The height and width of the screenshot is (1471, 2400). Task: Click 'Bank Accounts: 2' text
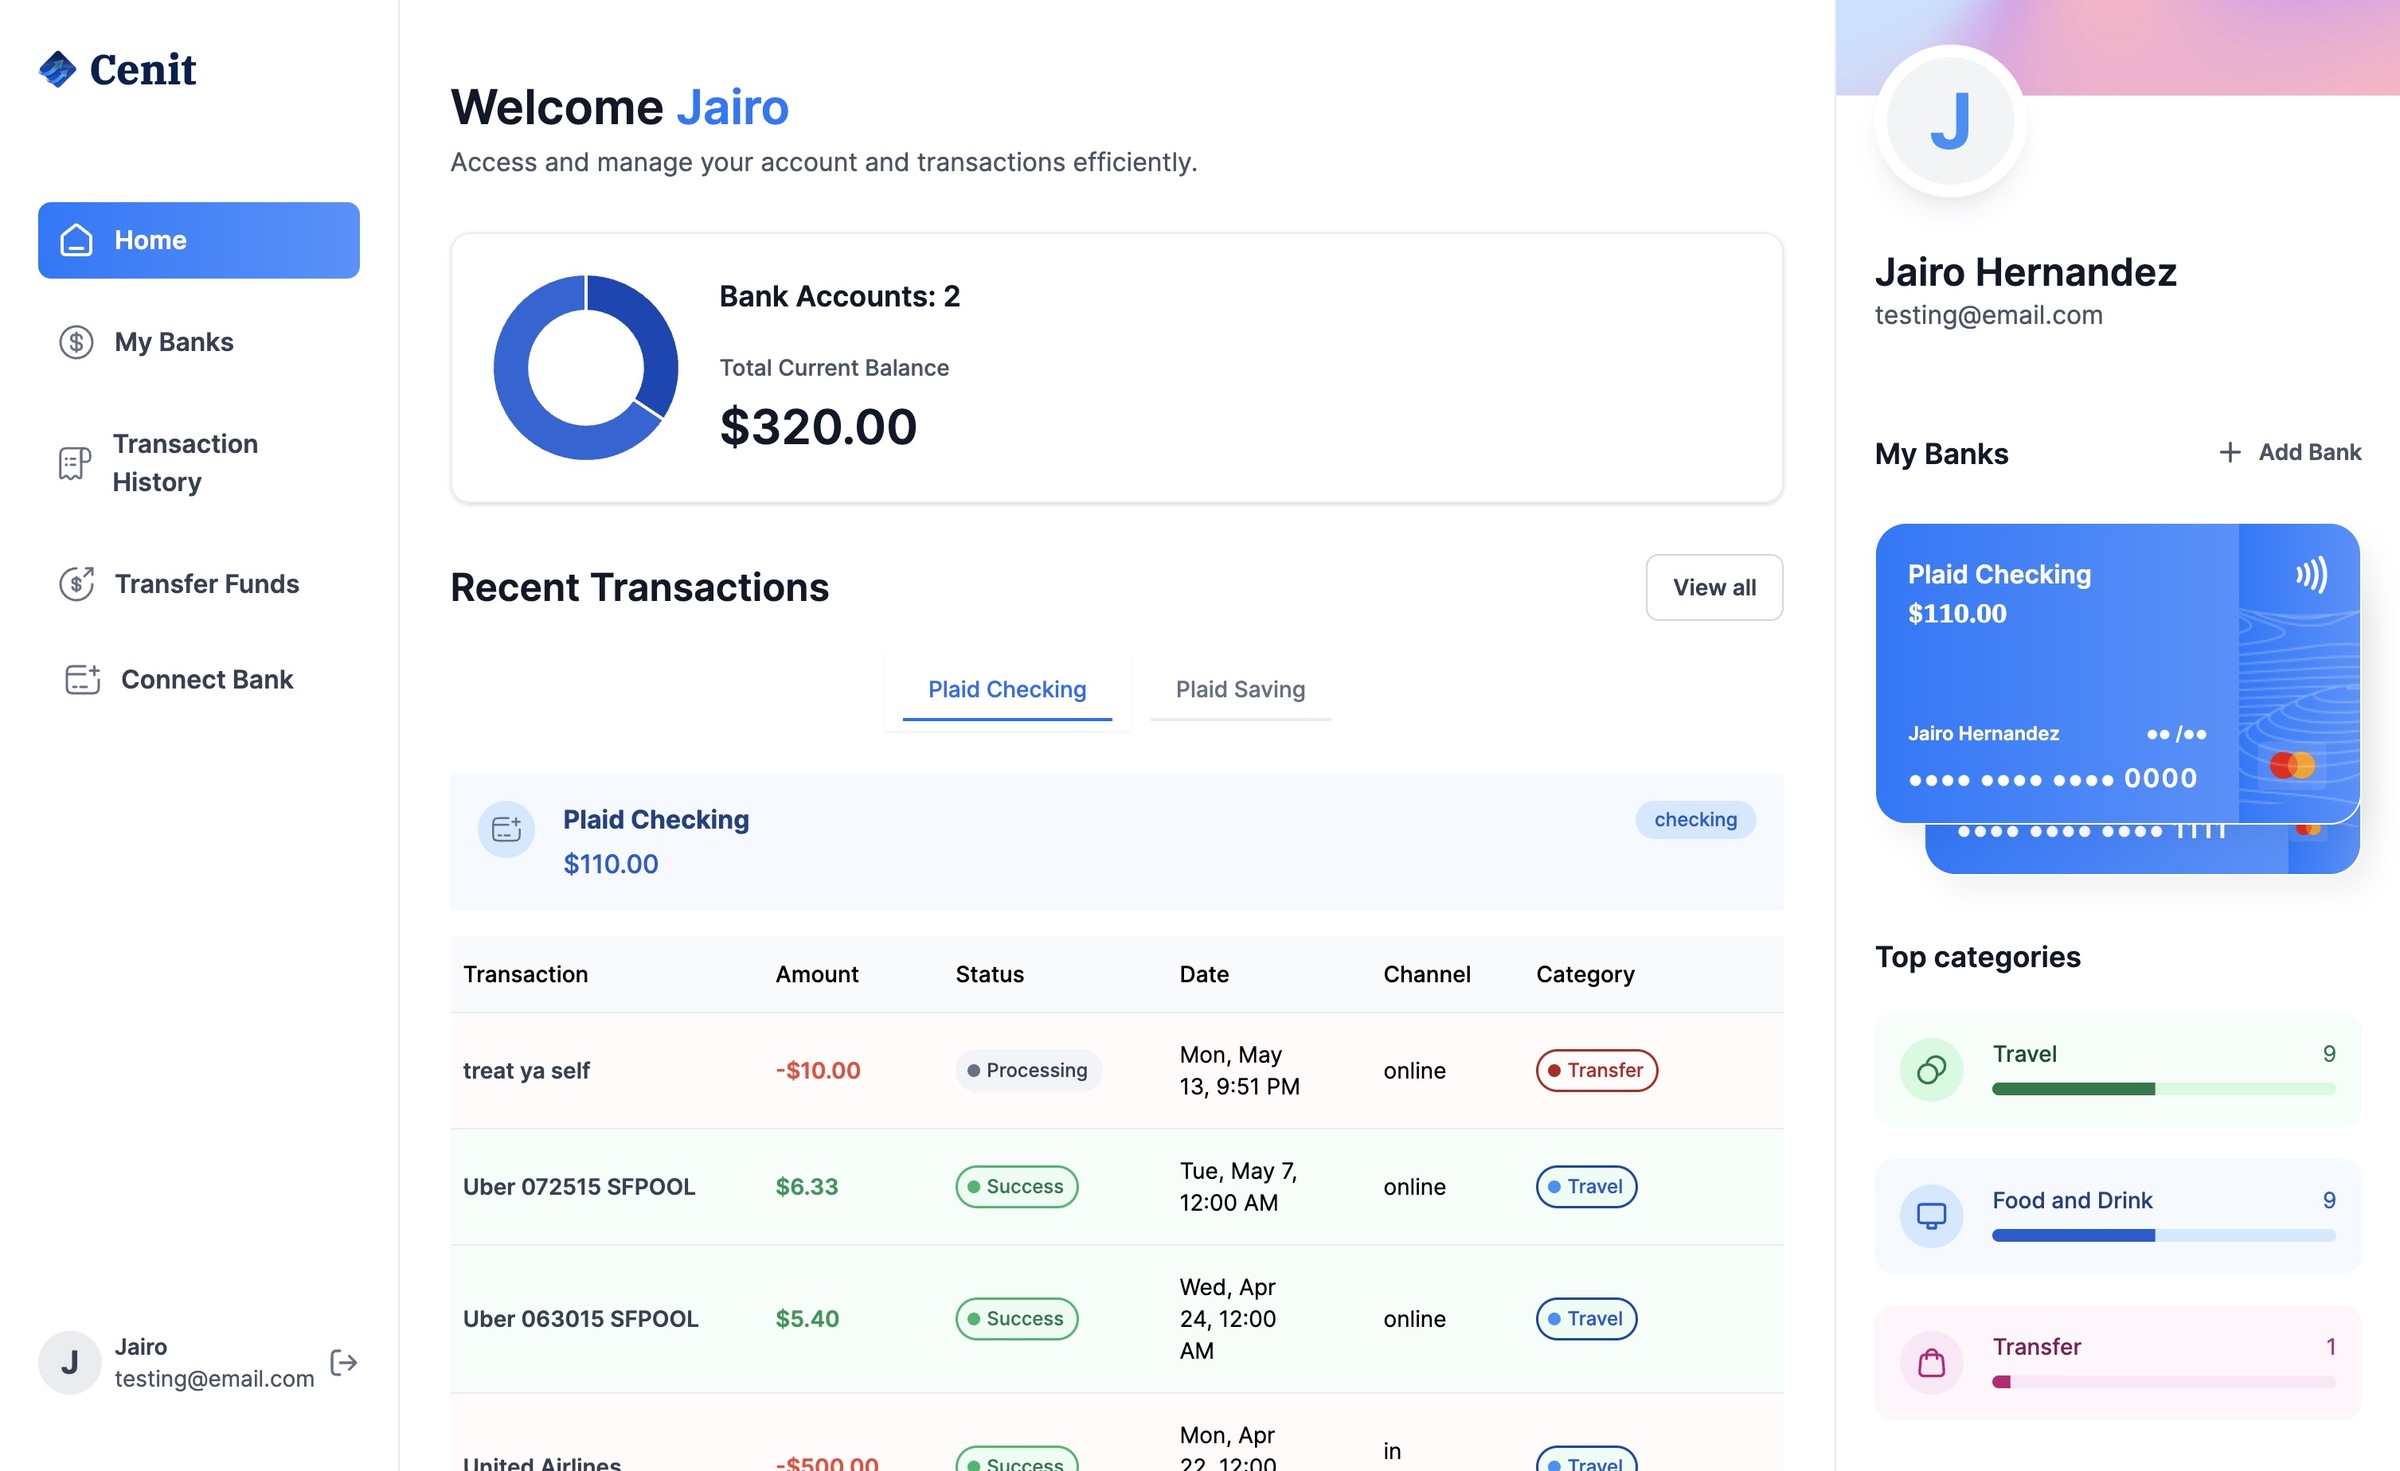click(x=839, y=296)
